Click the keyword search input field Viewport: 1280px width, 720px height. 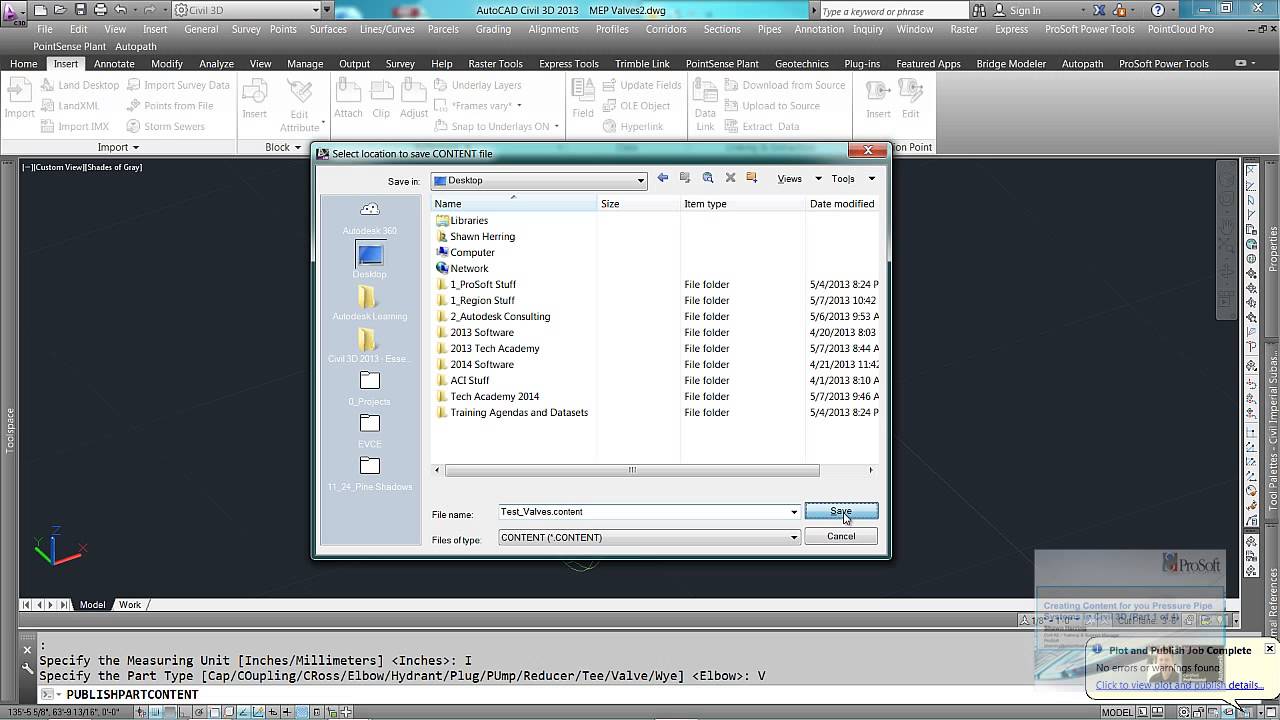[x=893, y=11]
